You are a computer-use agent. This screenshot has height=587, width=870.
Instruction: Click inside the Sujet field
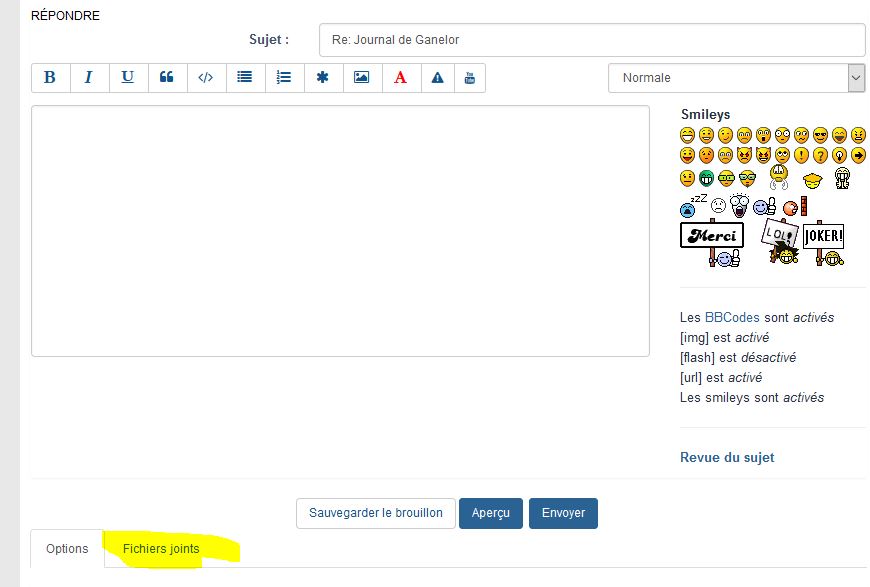(x=591, y=40)
